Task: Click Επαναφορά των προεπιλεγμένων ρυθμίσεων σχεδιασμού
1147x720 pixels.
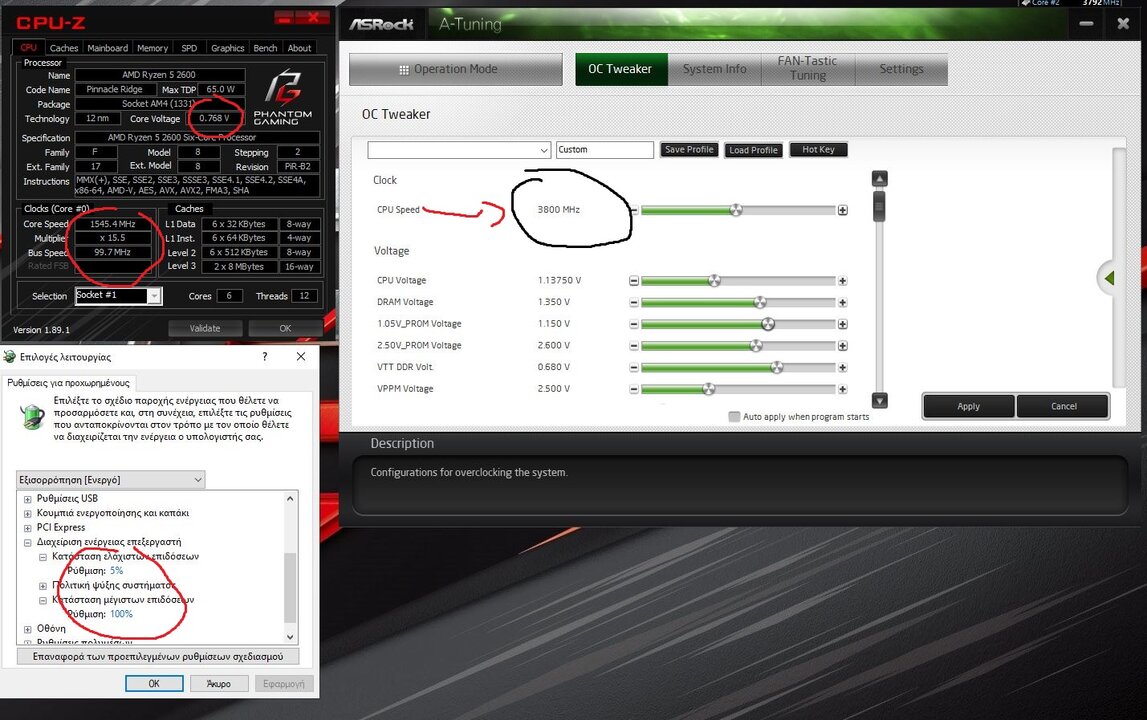Action: 158,656
